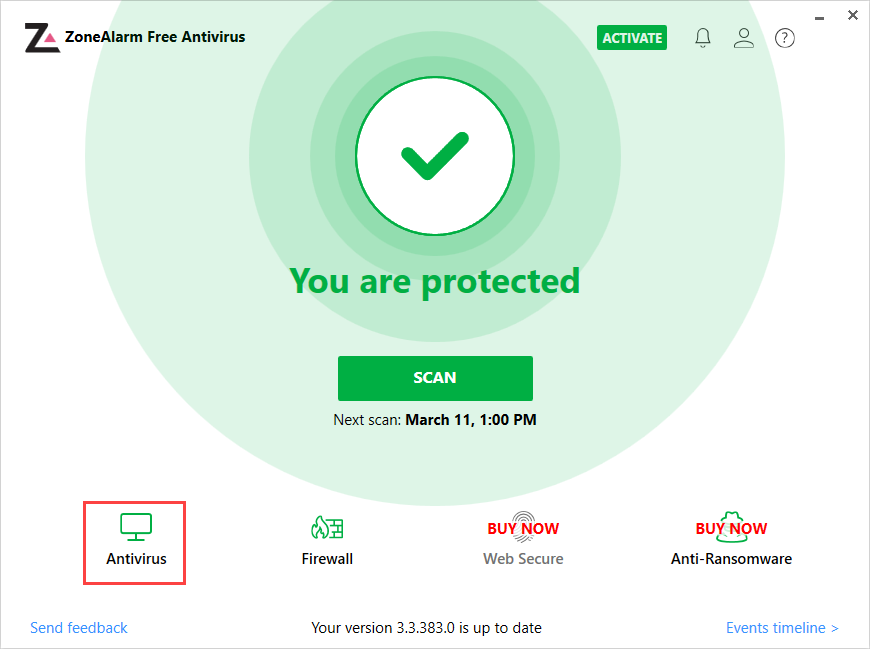Click the Anti-Ransomware icon
Image resolution: width=870 pixels, height=649 pixels.
pos(731,527)
